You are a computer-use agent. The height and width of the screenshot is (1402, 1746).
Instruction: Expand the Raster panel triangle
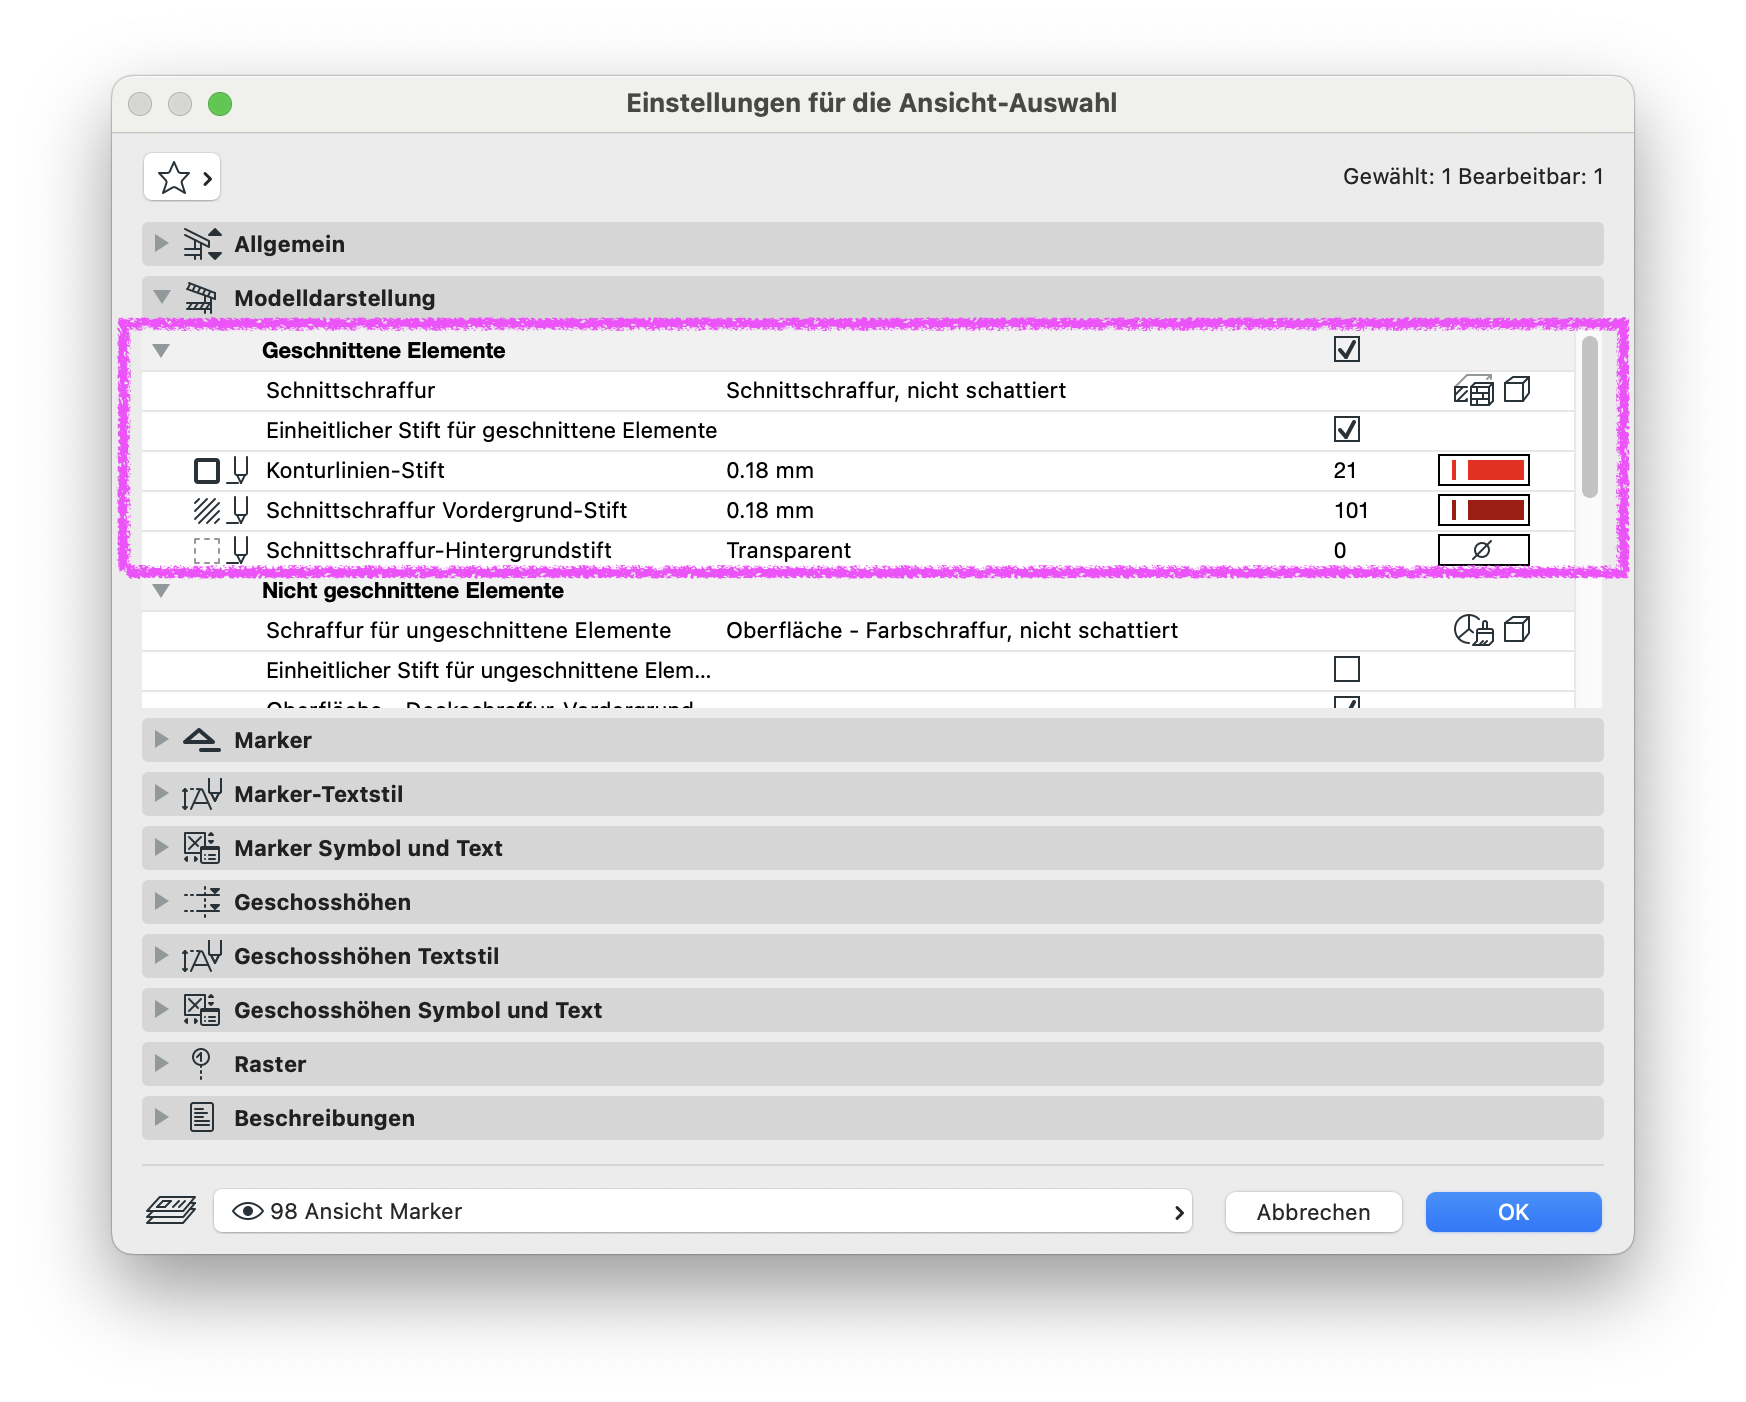pyautogui.click(x=161, y=1063)
